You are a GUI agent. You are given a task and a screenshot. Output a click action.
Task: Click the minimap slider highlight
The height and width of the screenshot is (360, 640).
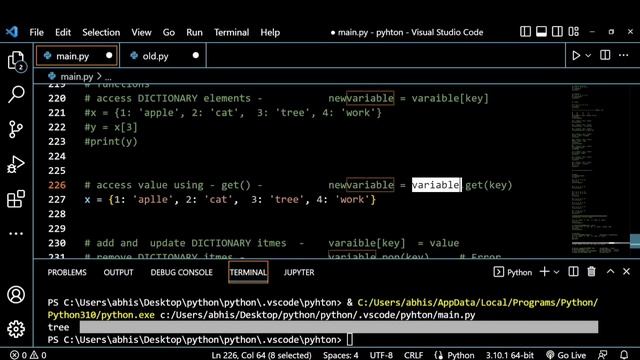coord(635,241)
